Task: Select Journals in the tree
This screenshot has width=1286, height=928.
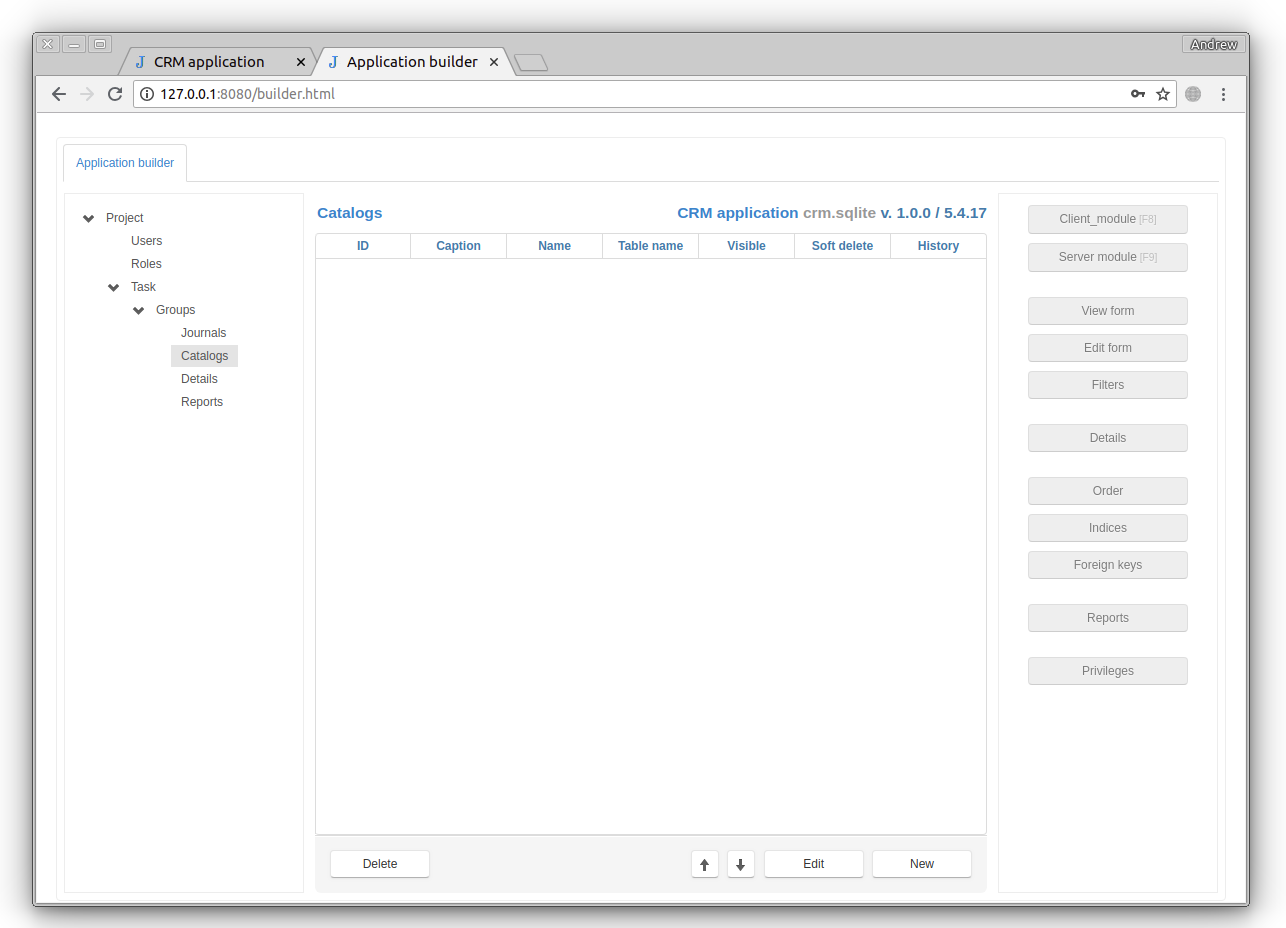Action: pos(203,333)
